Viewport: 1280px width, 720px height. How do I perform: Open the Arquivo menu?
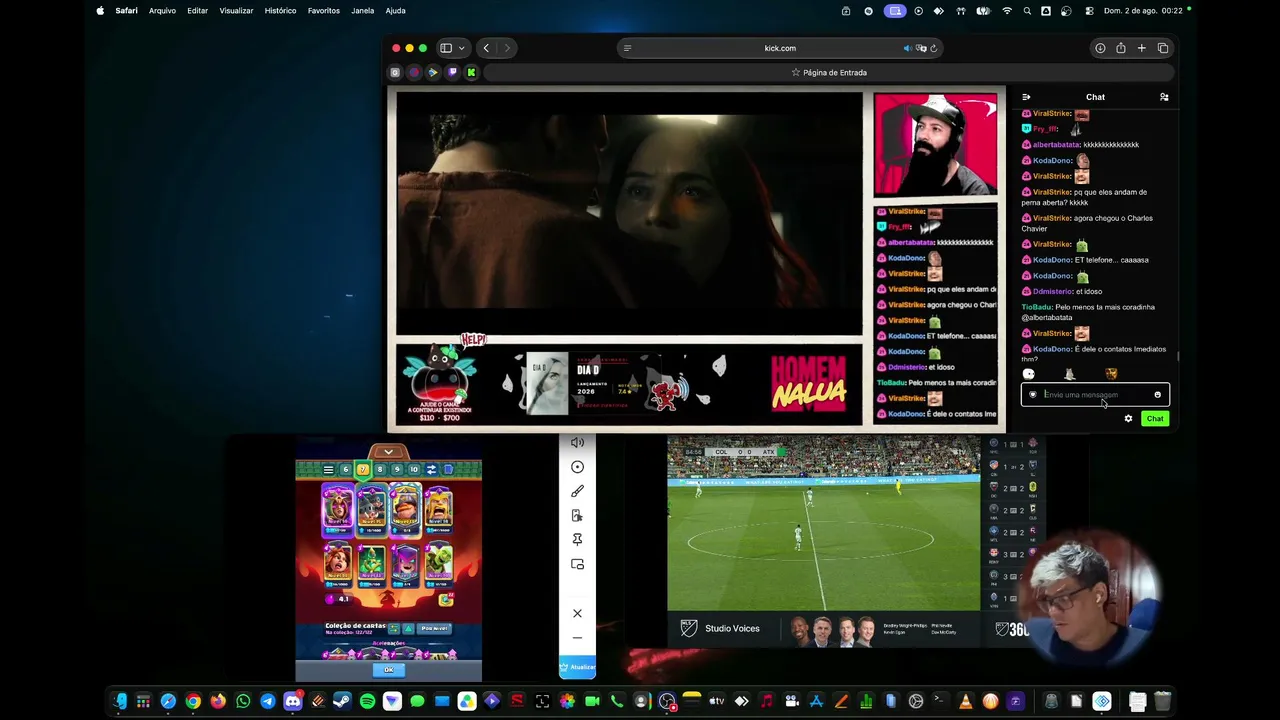162,11
